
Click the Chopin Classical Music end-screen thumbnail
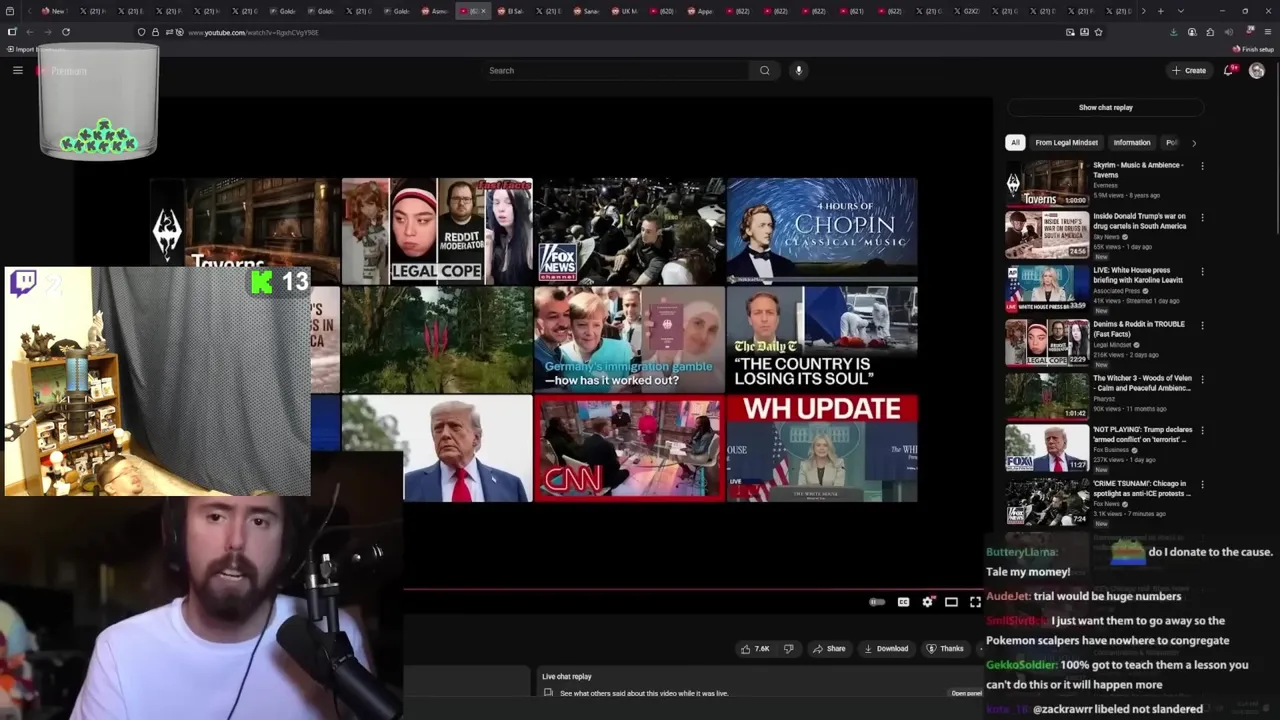click(x=822, y=231)
